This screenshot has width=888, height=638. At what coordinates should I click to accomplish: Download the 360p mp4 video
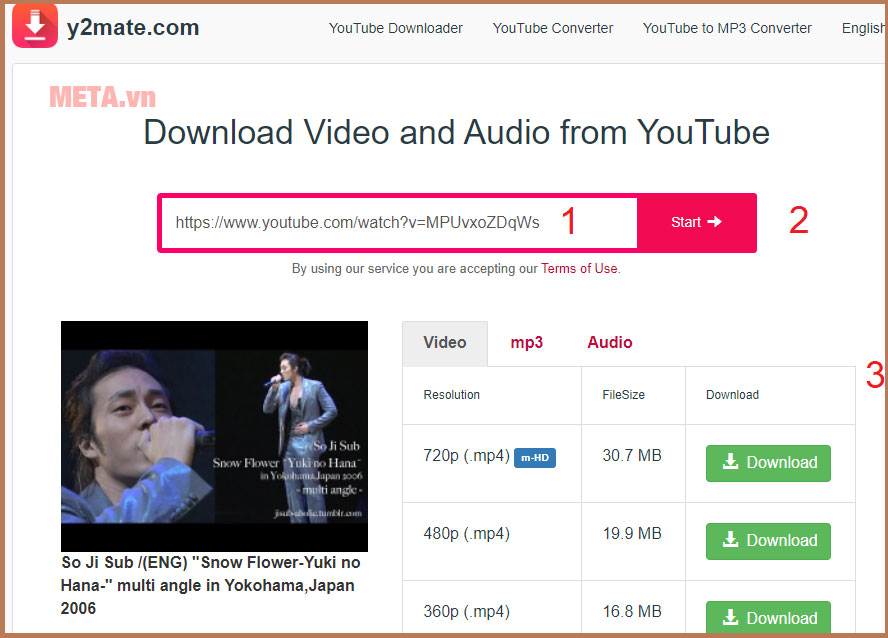coord(768,616)
